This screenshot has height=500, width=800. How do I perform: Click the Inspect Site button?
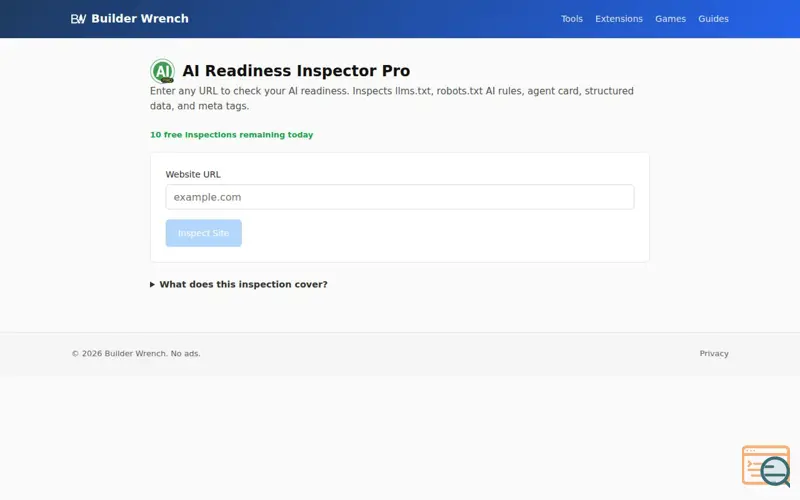204,233
